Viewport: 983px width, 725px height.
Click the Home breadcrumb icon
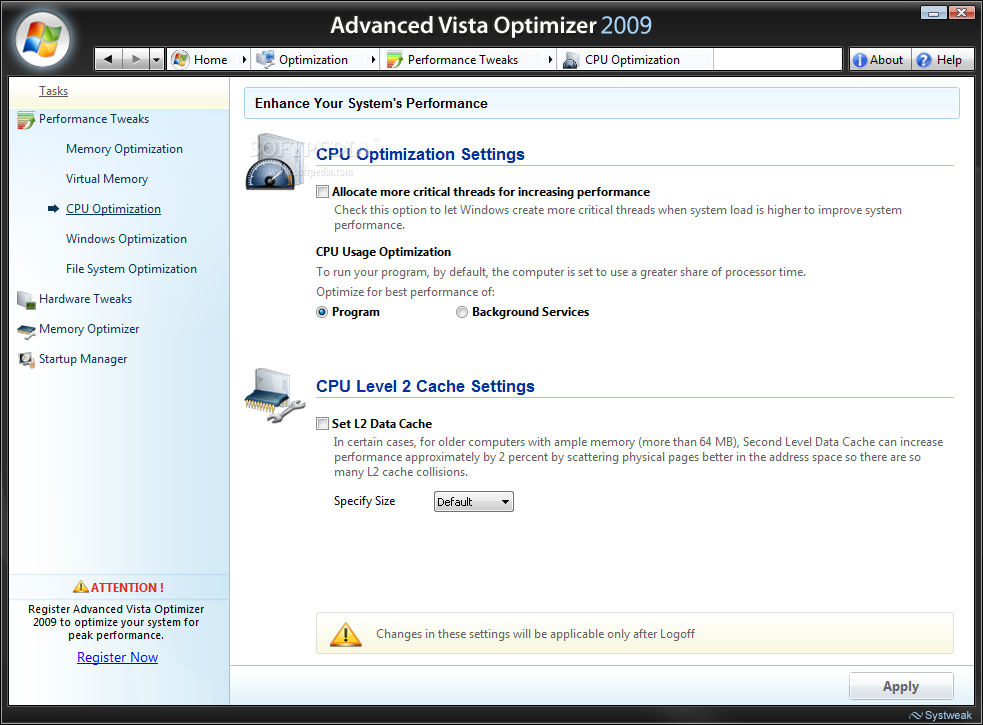point(180,60)
